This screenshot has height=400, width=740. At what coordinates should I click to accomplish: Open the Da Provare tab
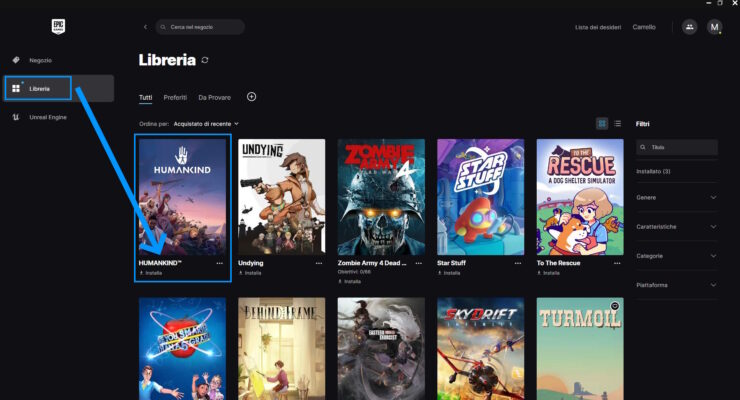214,97
